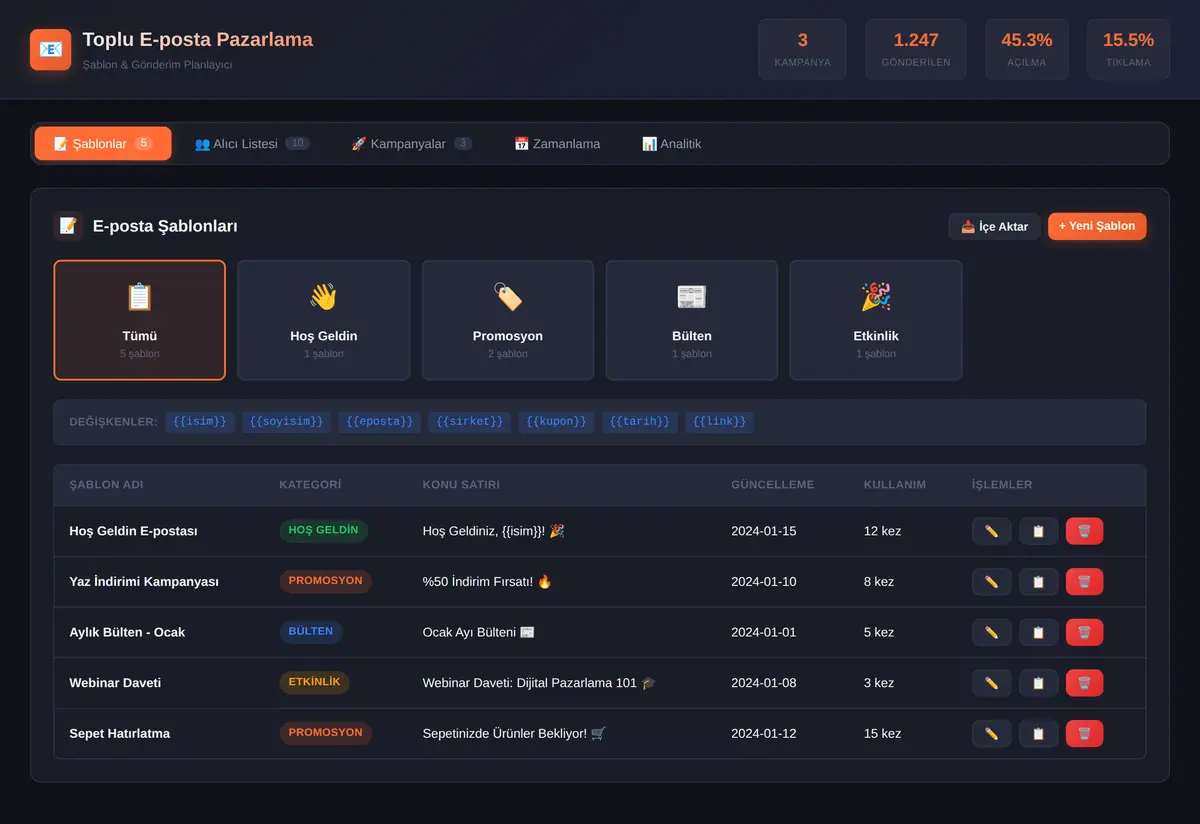Select the Tümü category card
This screenshot has height=824, width=1200.
(x=140, y=320)
